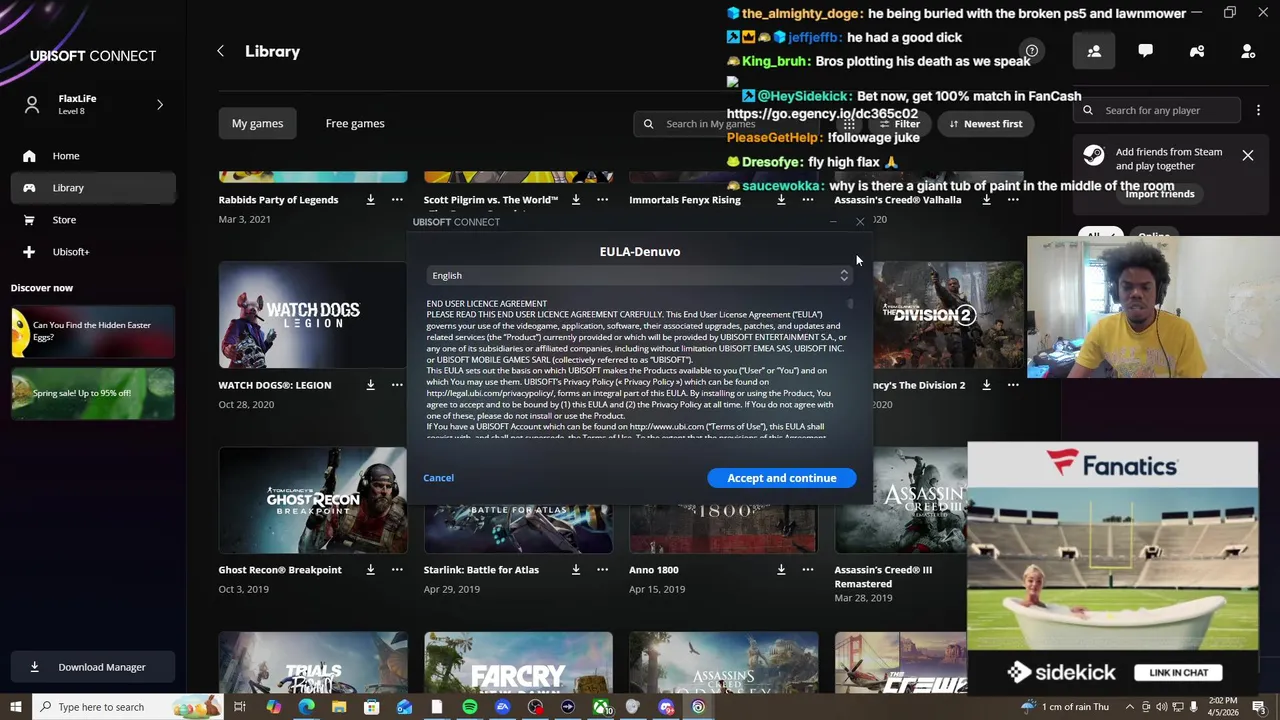The height and width of the screenshot is (720, 1280).
Task: Click the EULA text scrollbar
Action: click(x=850, y=304)
